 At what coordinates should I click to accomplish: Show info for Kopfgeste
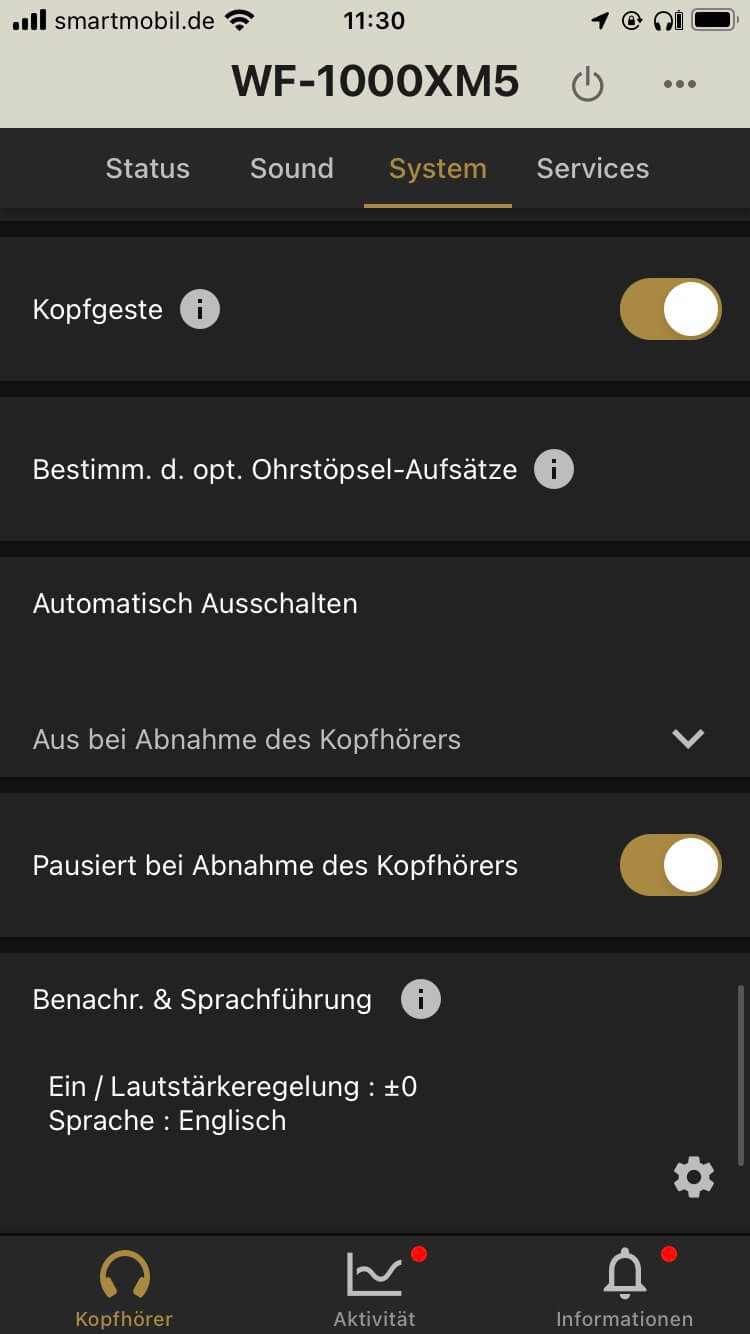coord(200,309)
